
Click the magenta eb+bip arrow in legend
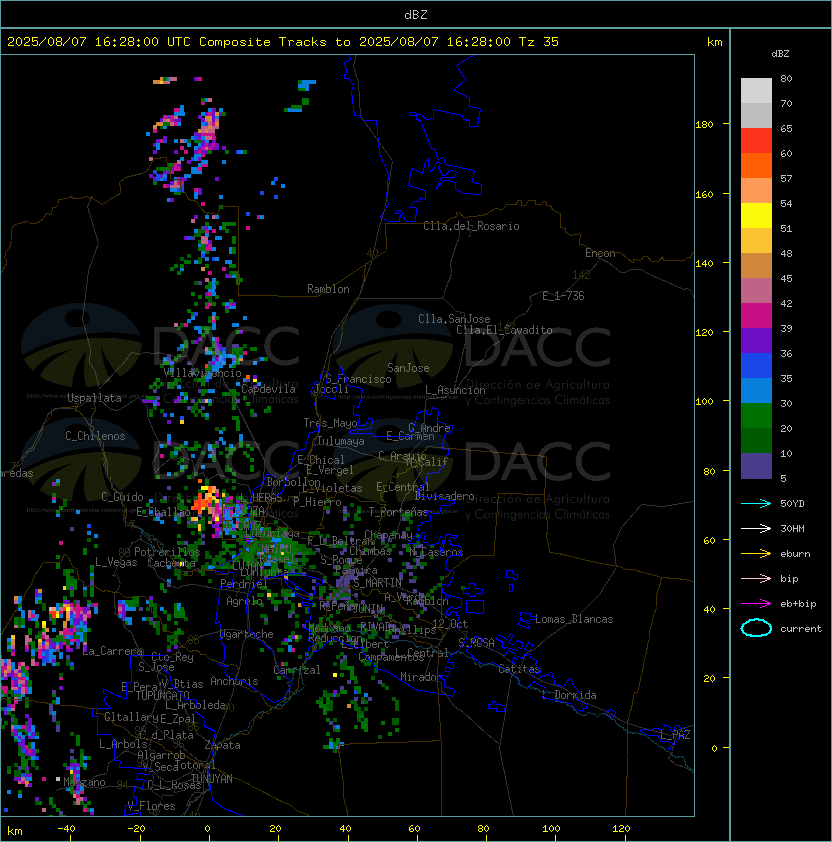(x=756, y=604)
